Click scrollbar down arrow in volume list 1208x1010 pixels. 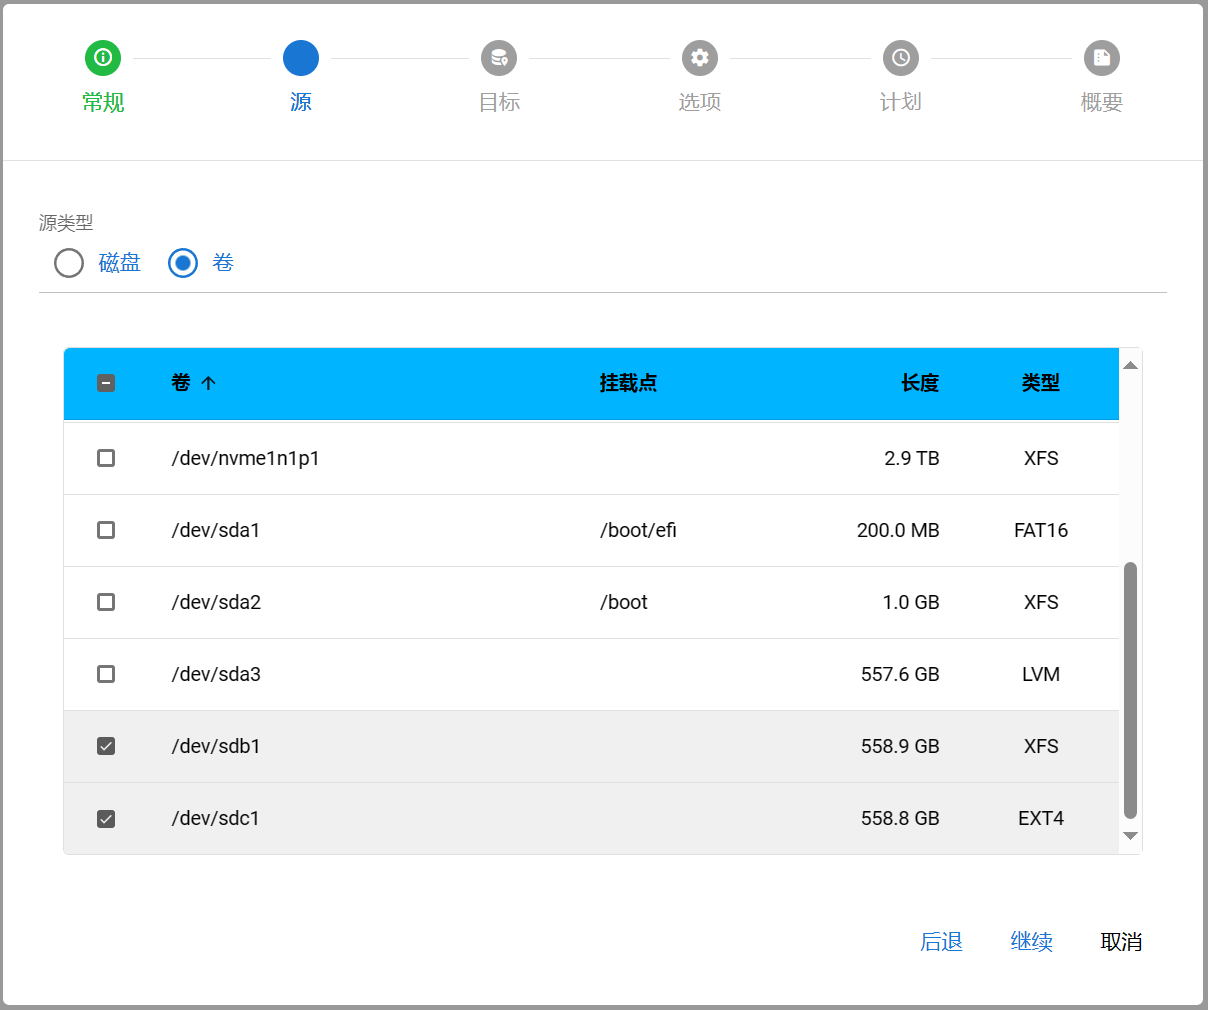pos(1130,836)
